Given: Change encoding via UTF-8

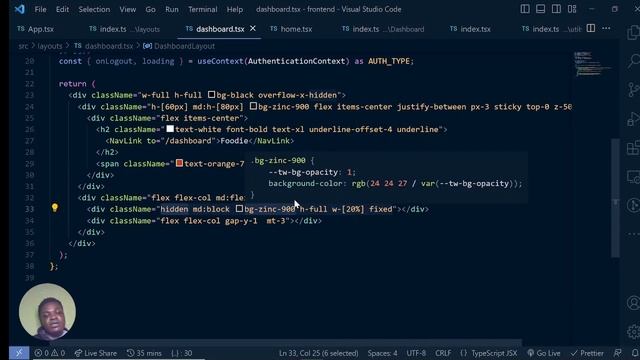Looking at the screenshot, I should tap(416, 353).
